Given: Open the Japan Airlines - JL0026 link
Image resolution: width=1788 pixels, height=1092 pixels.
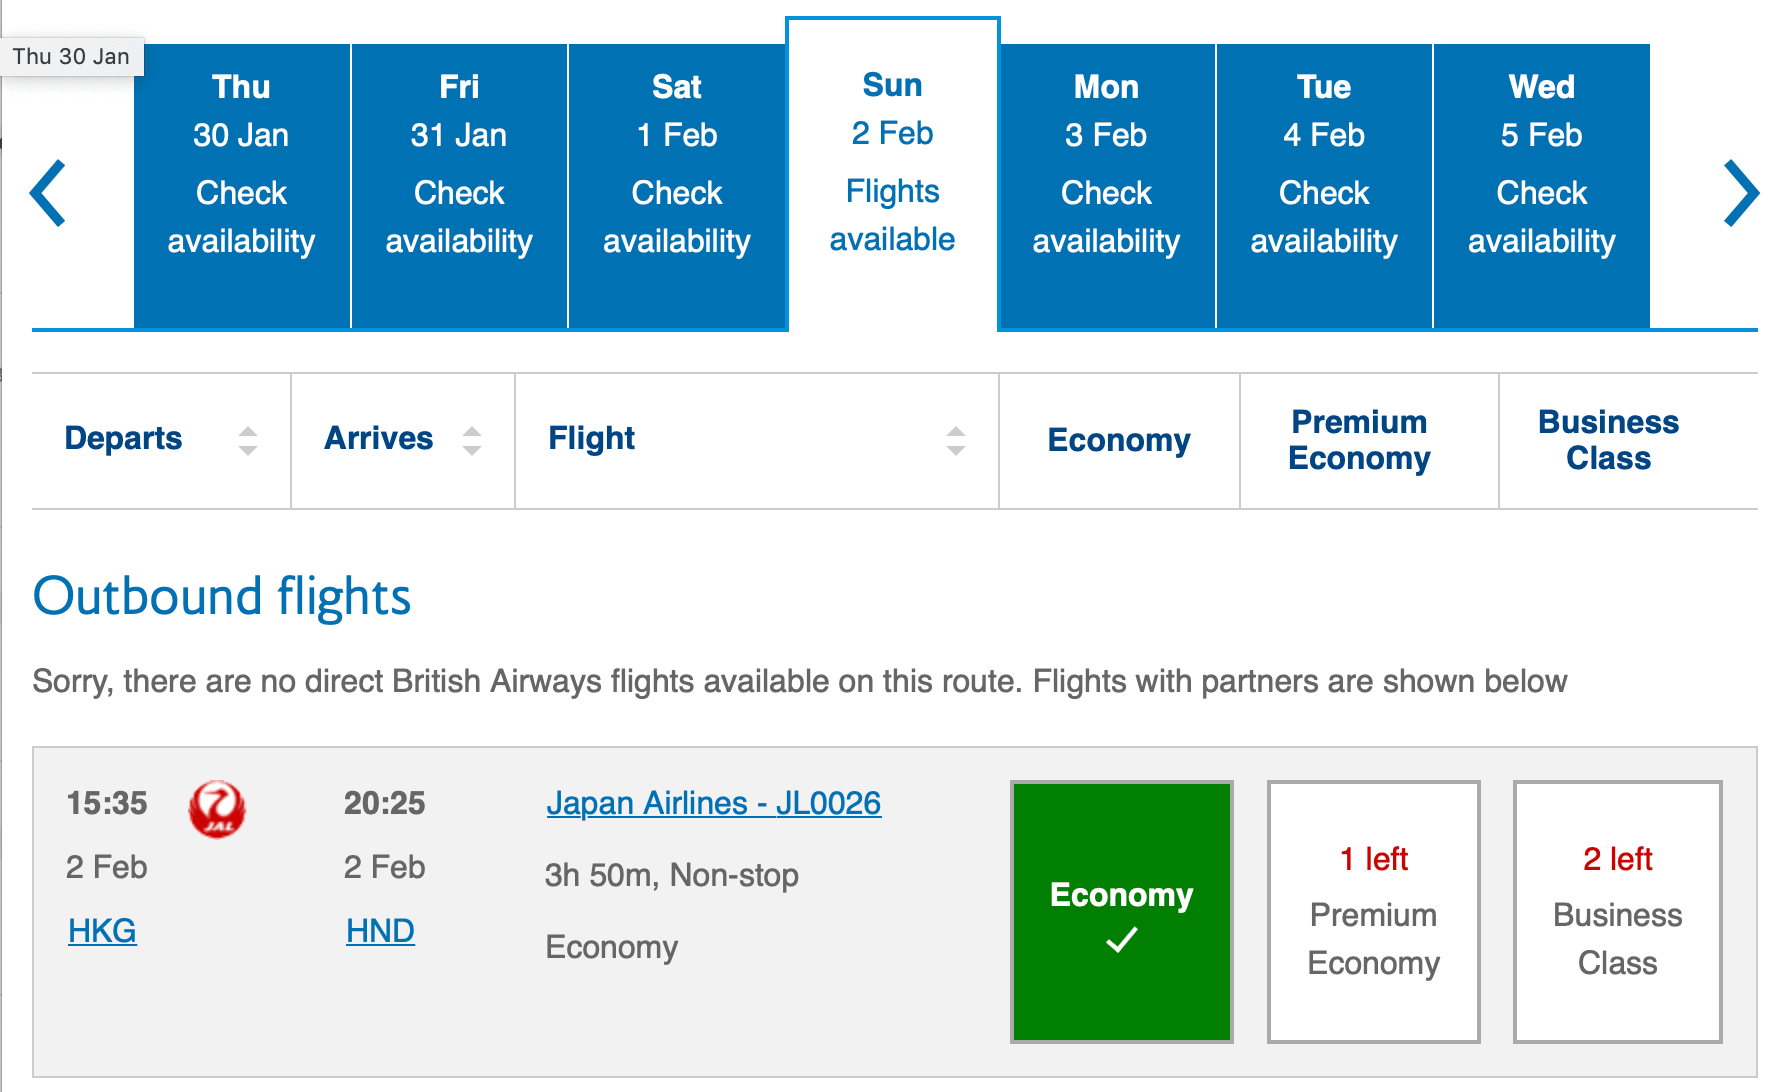Looking at the screenshot, I should 714,803.
